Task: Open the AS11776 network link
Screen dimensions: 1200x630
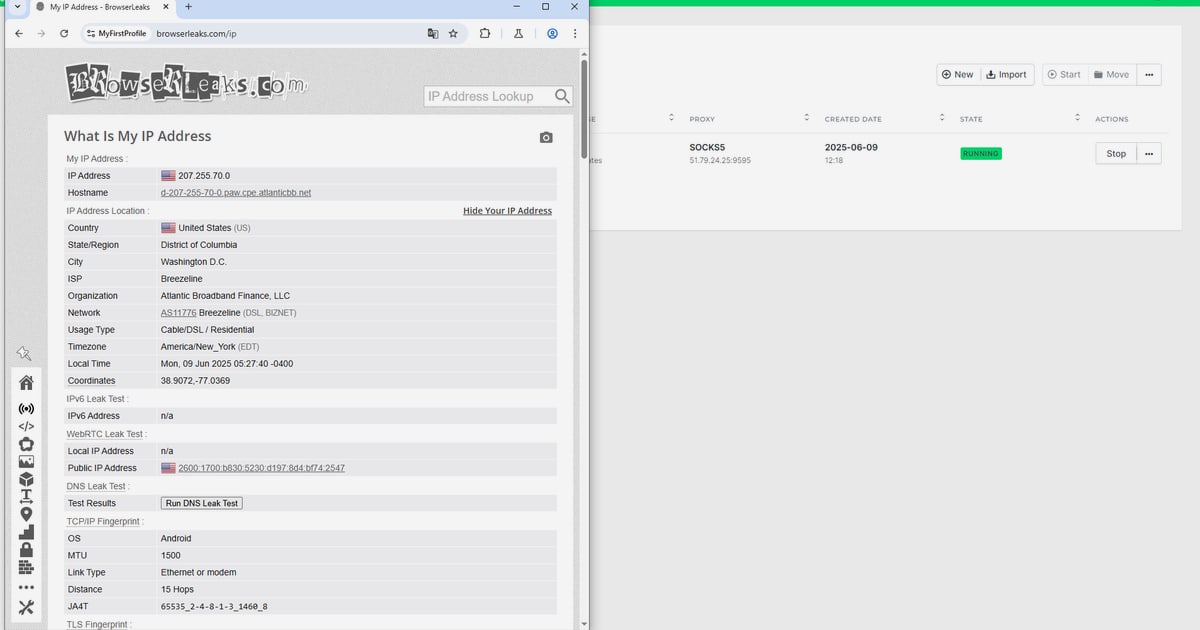Action: click(178, 313)
